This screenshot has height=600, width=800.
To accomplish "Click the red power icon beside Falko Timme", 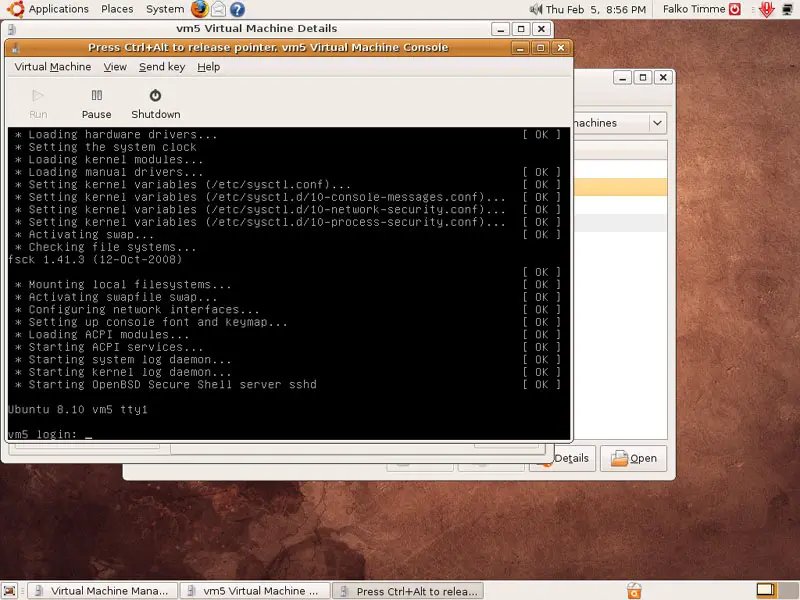I will [x=735, y=9].
